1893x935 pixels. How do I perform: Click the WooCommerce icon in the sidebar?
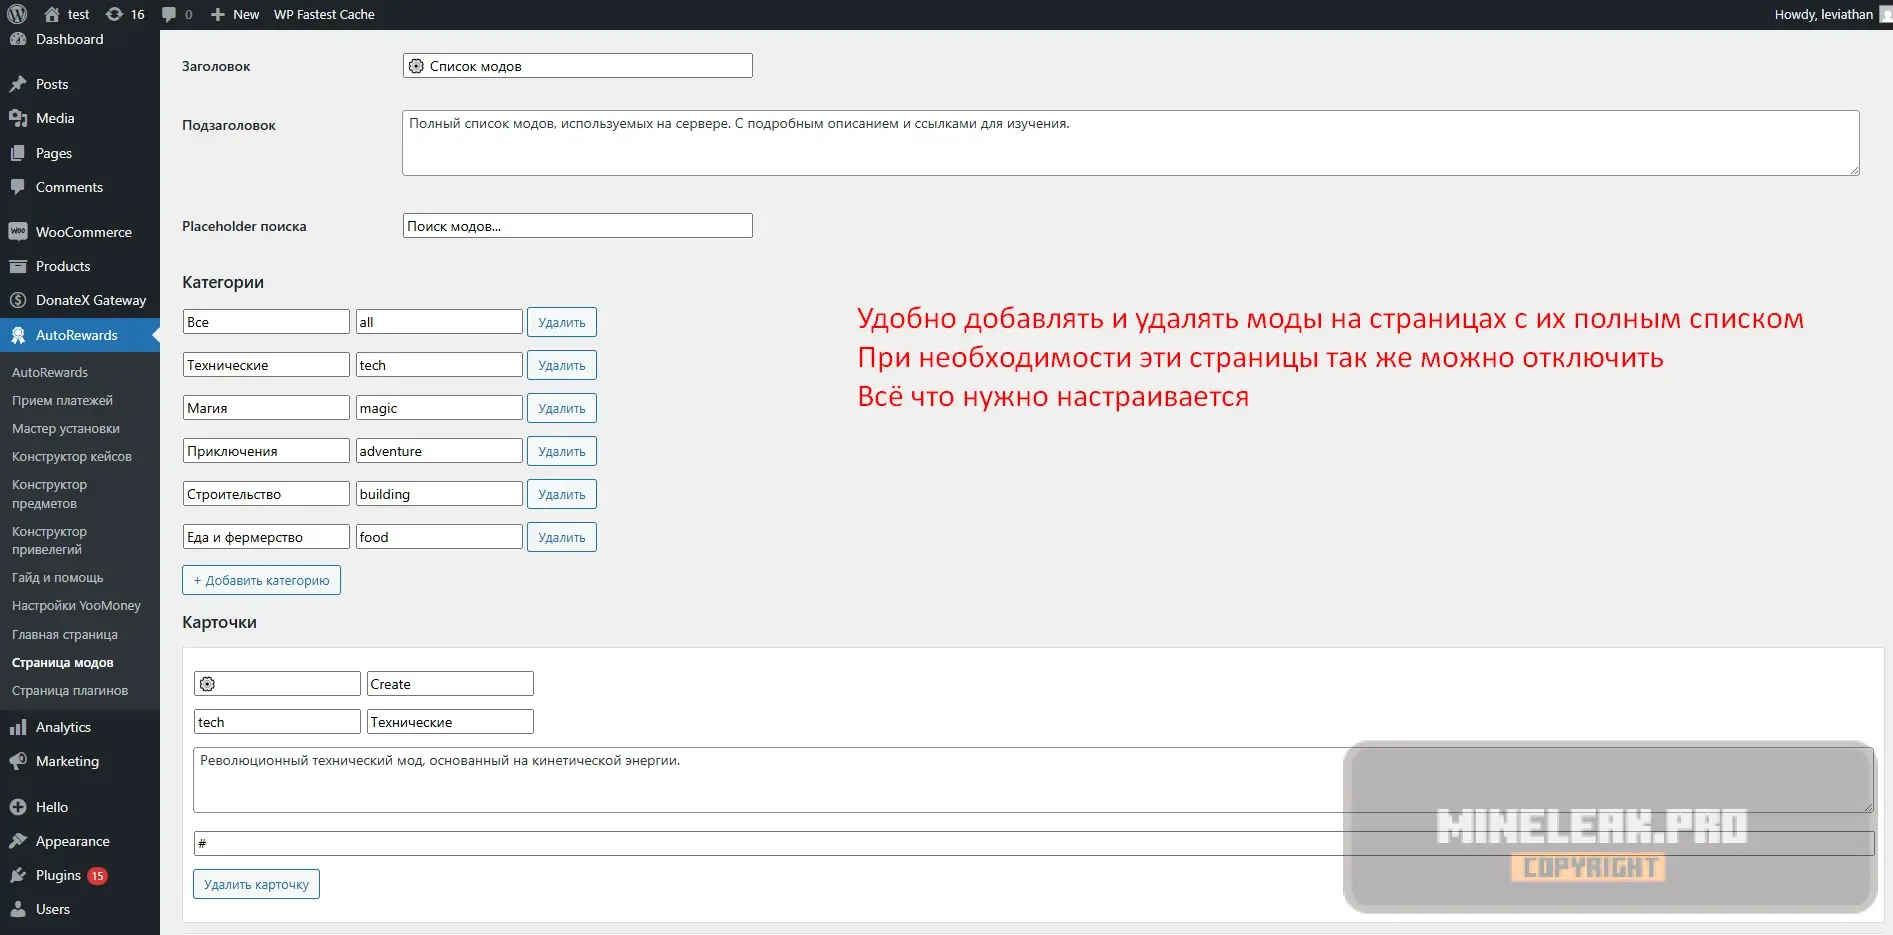(x=18, y=232)
